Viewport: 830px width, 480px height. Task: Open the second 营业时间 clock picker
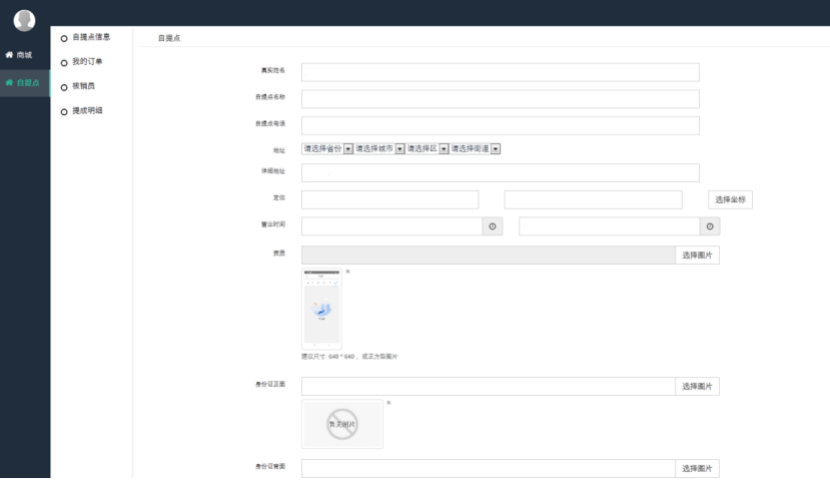(x=709, y=227)
